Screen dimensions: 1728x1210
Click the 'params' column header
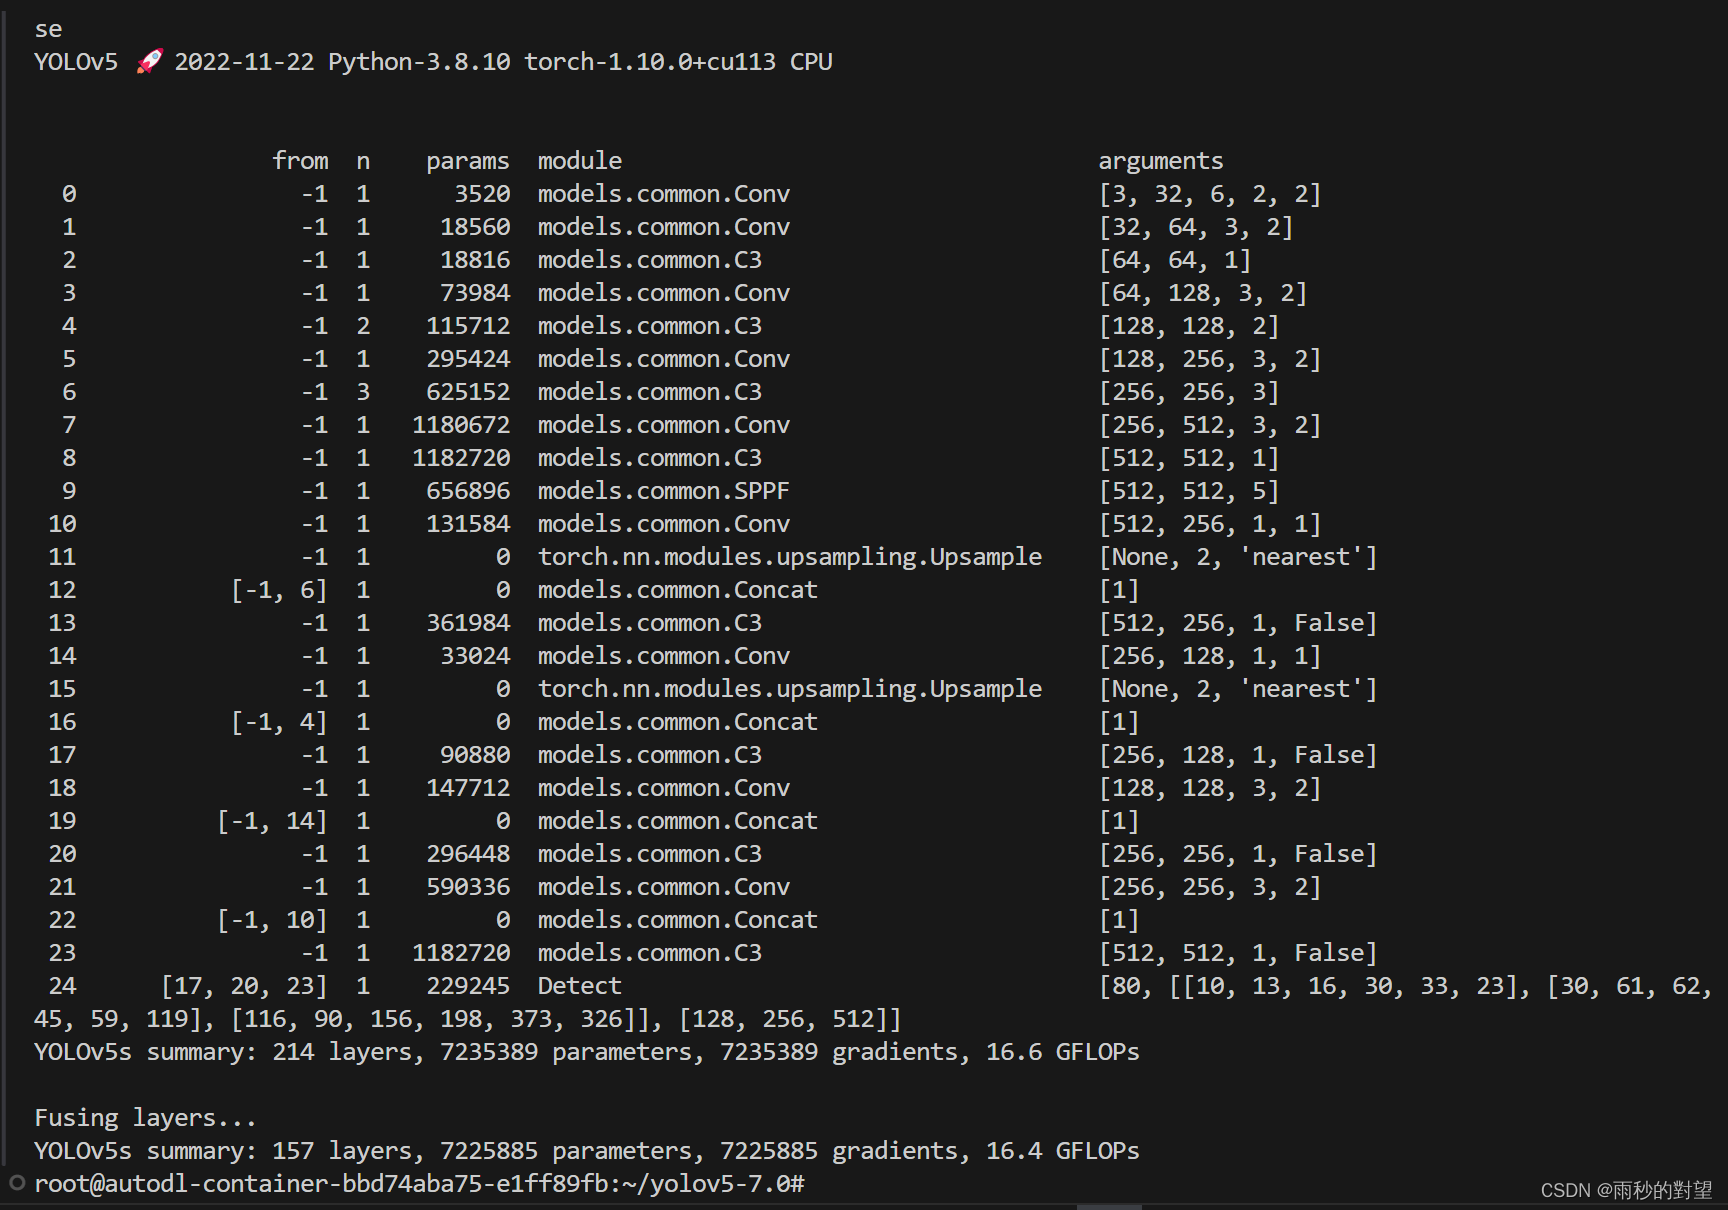(x=467, y=161)
